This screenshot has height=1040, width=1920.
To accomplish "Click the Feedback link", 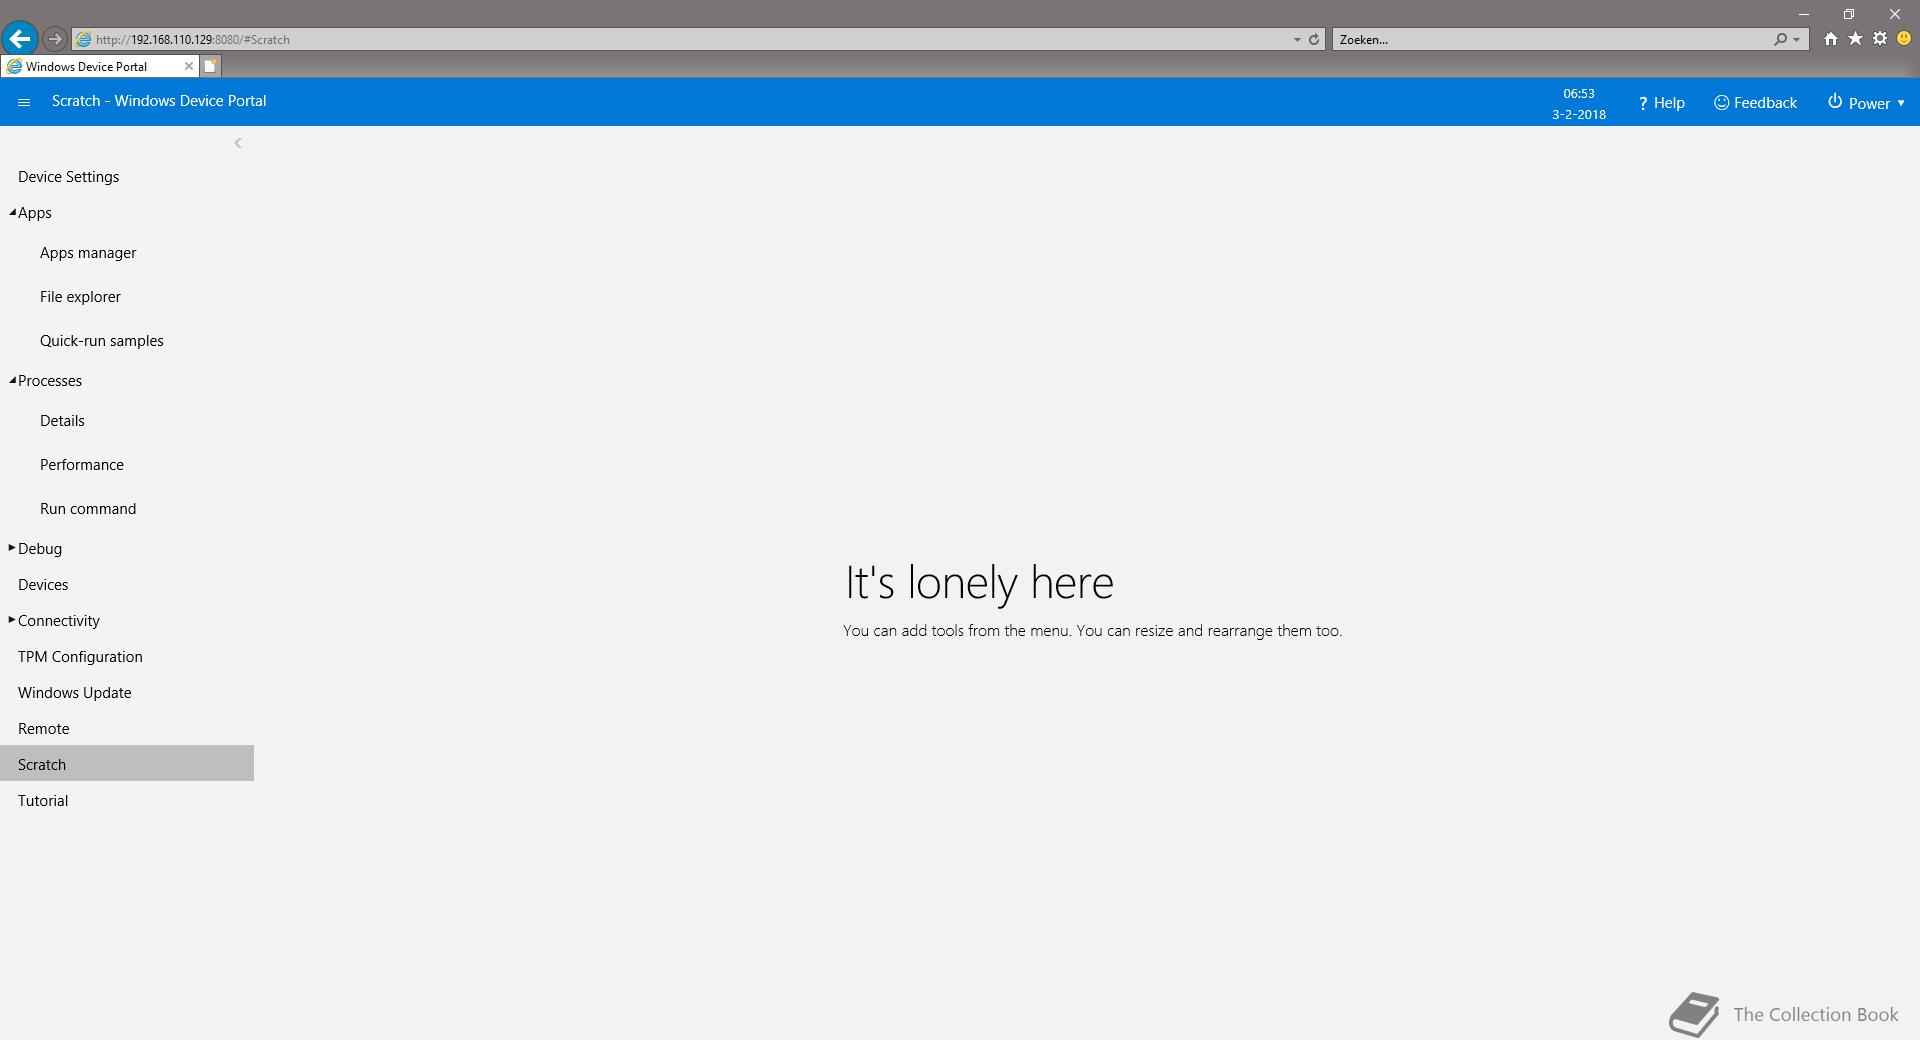I will 1755,103.
